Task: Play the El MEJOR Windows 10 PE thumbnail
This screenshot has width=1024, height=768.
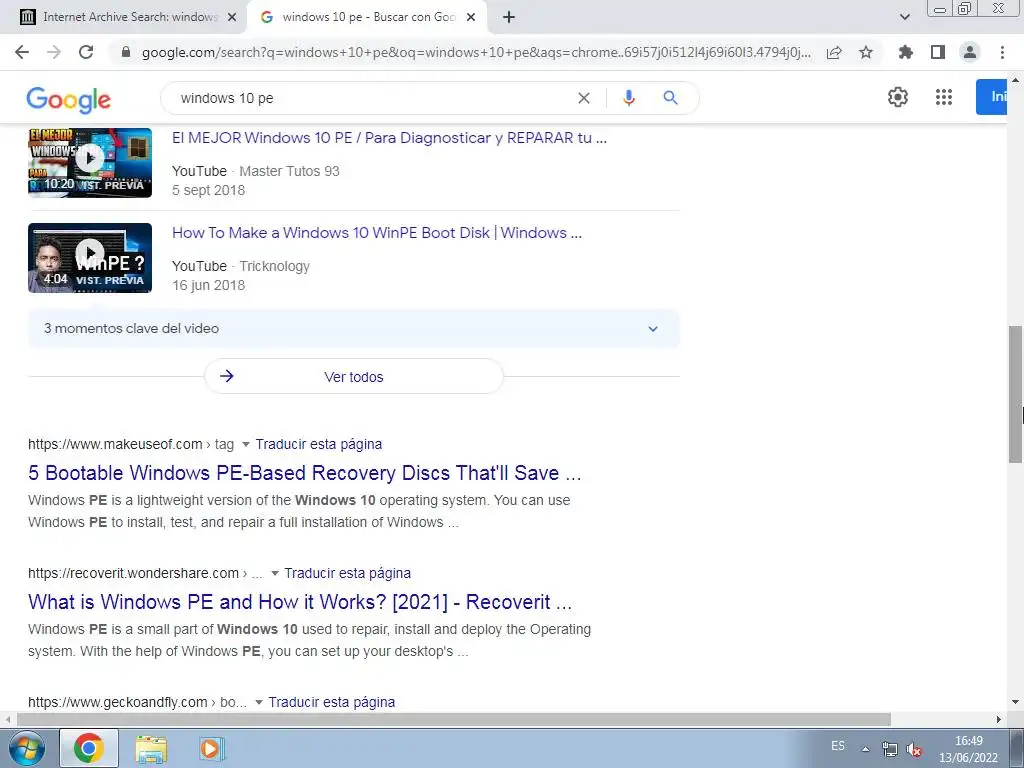Action: tap(90, 163)
